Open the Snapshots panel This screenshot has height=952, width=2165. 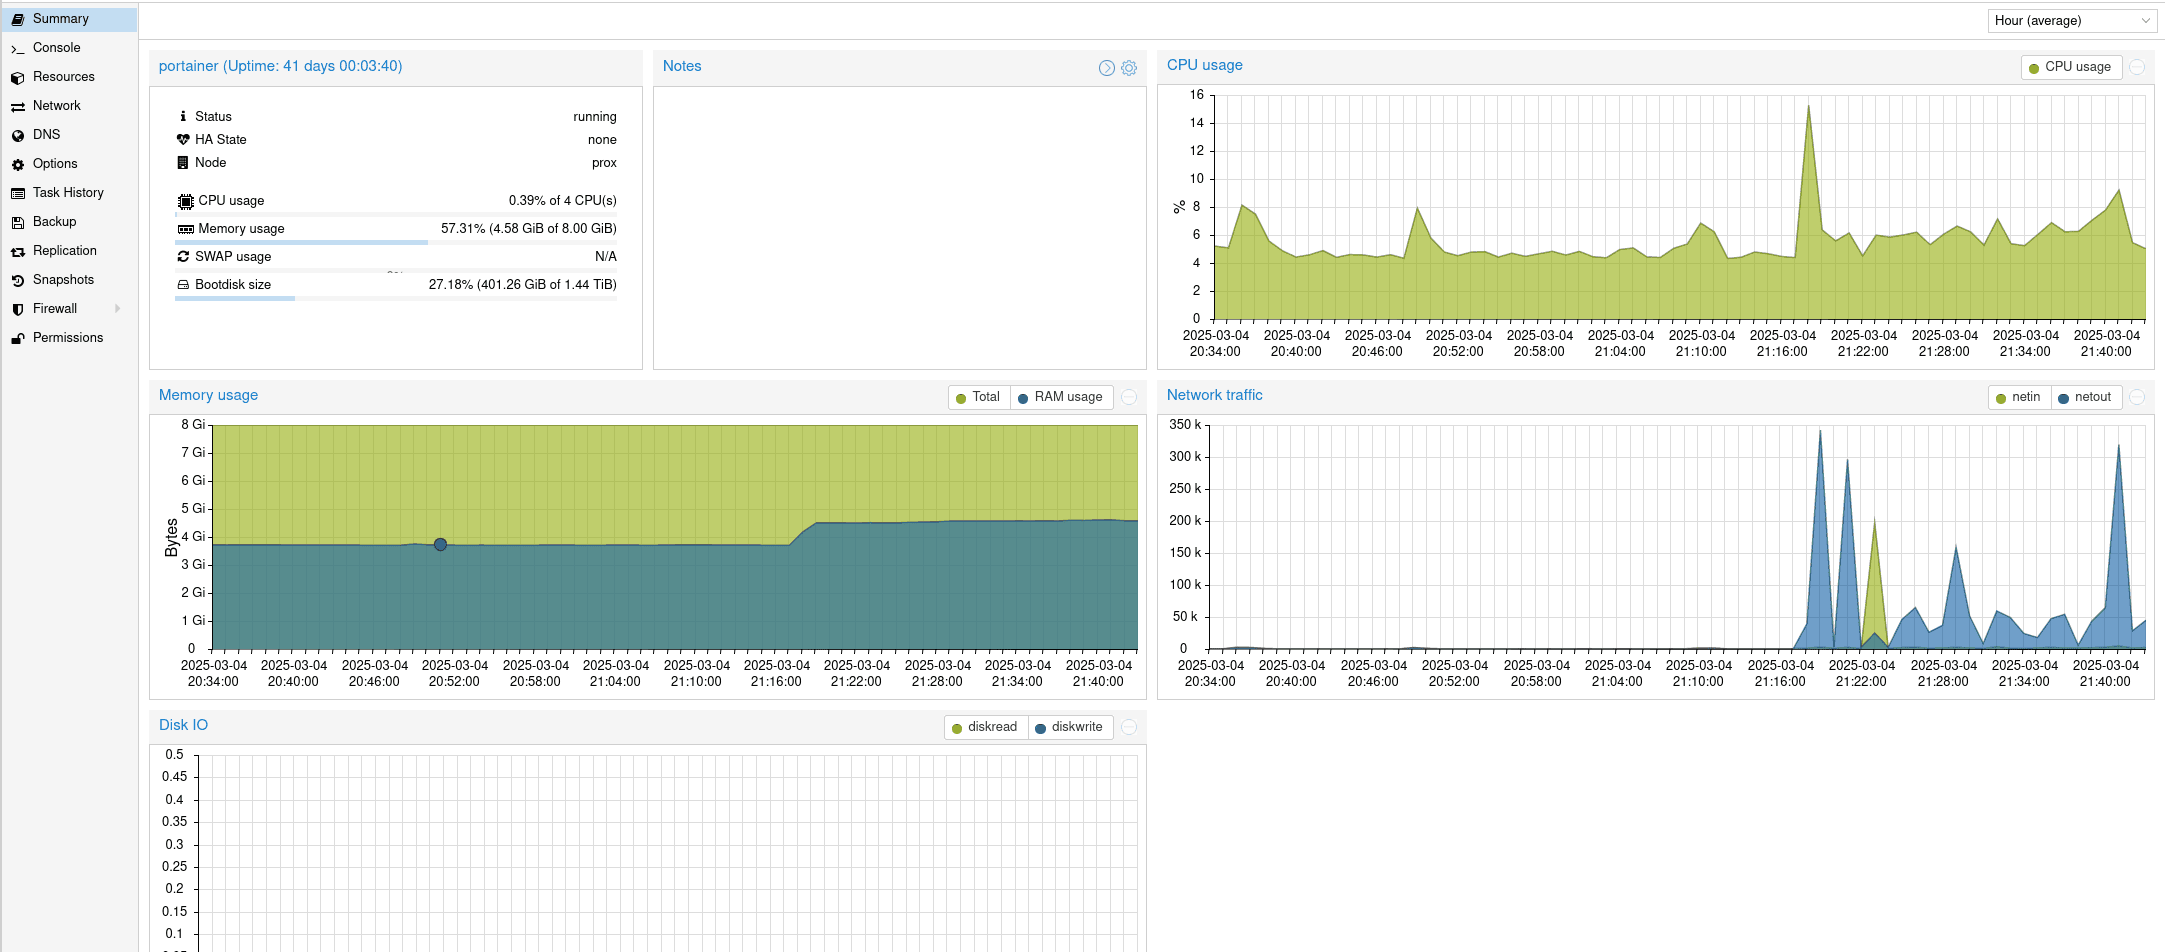coord(62,279)
